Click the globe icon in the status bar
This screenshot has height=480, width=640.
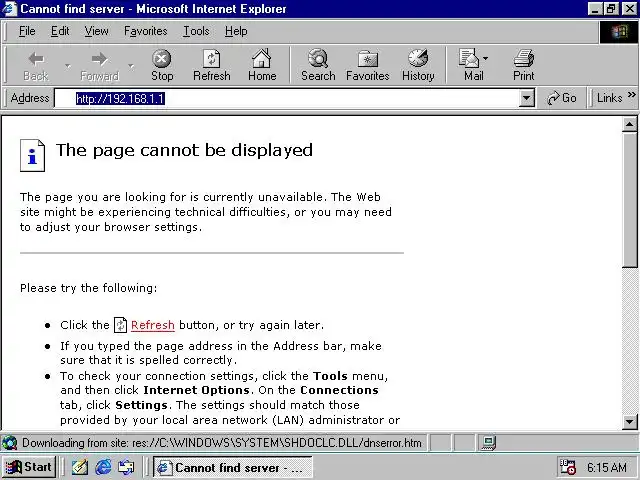(9, 443)
